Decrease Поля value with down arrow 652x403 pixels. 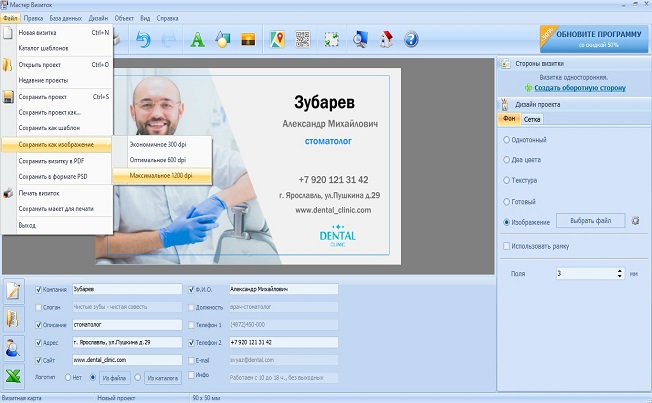pyautogui.click(x=620, y=276)
